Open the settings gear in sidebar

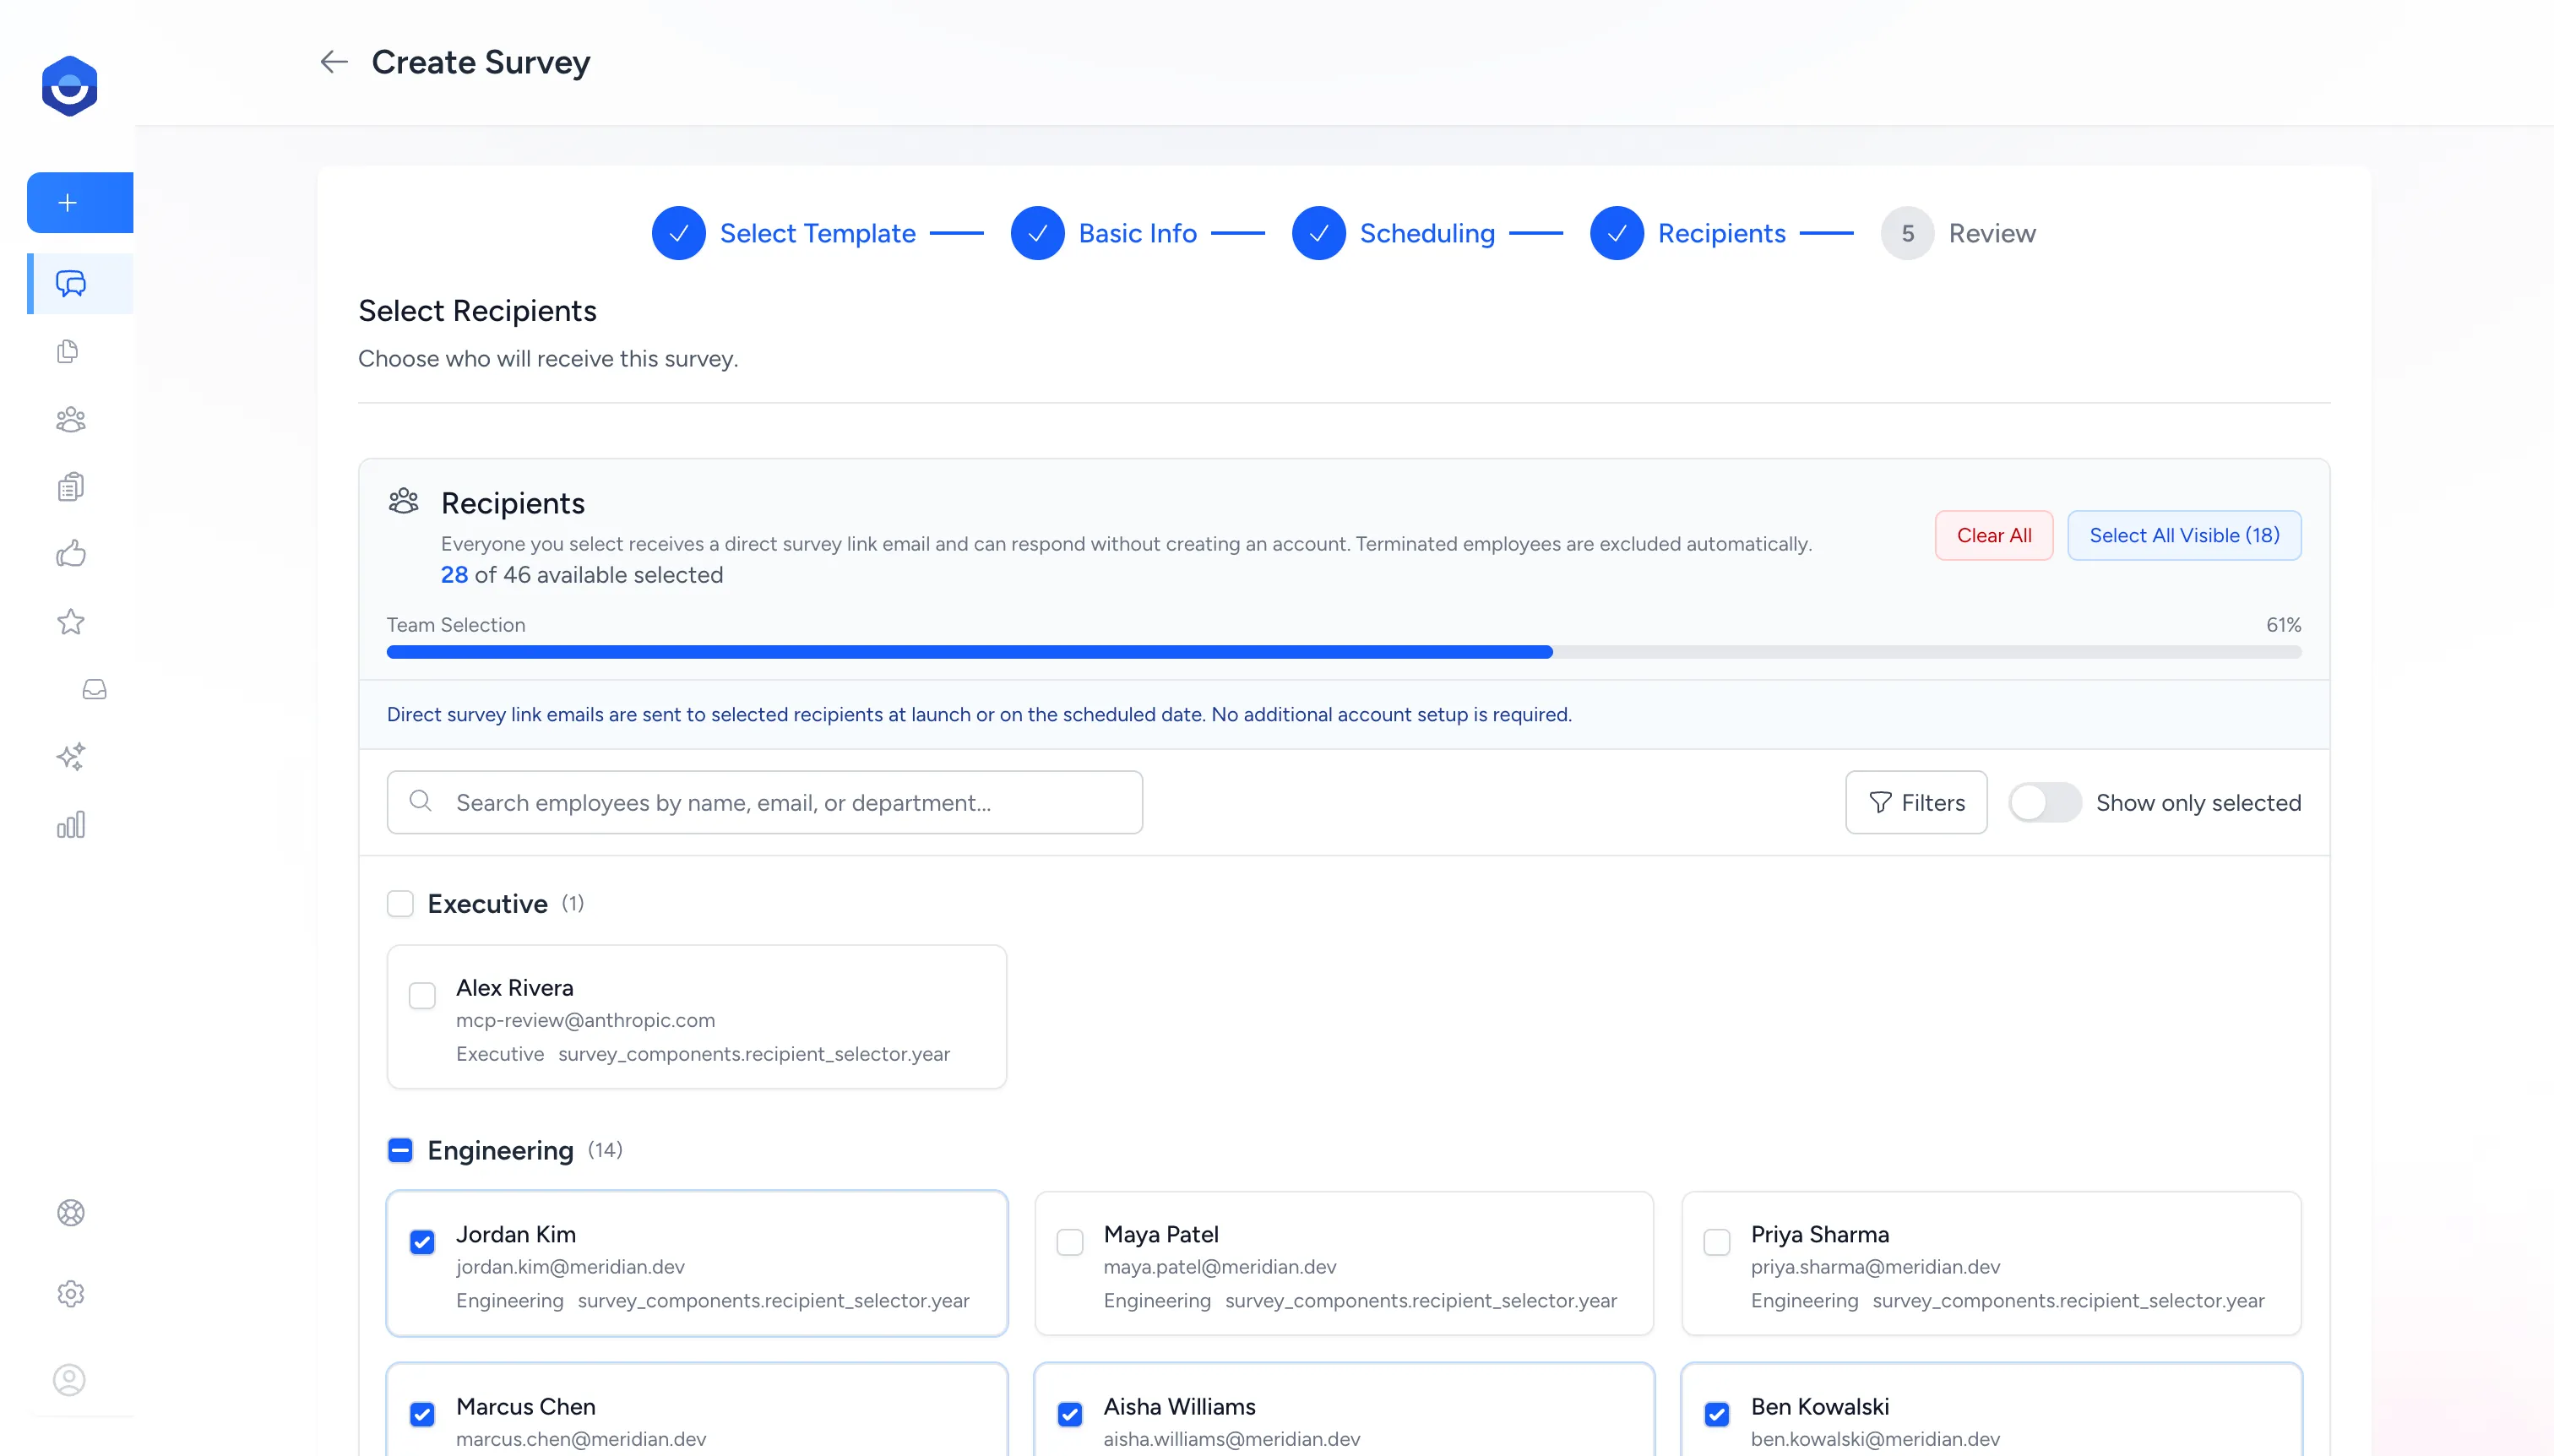click(x=70, y=1294)
